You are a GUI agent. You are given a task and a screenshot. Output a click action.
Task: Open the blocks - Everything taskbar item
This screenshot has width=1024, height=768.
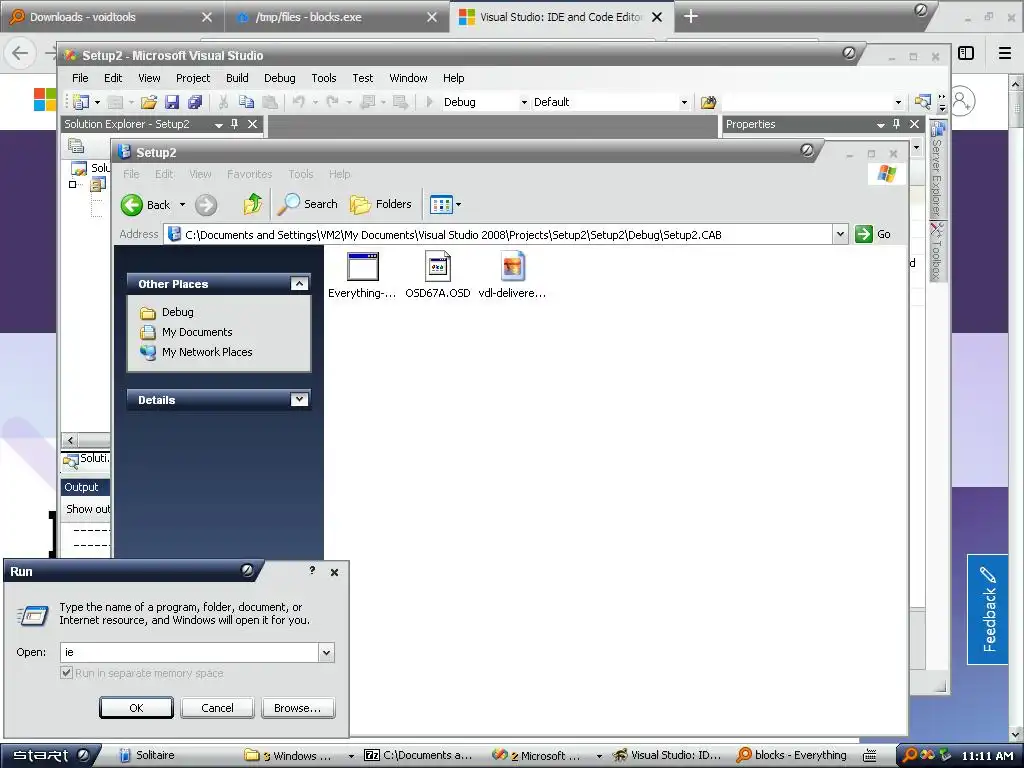pos(792,756)
